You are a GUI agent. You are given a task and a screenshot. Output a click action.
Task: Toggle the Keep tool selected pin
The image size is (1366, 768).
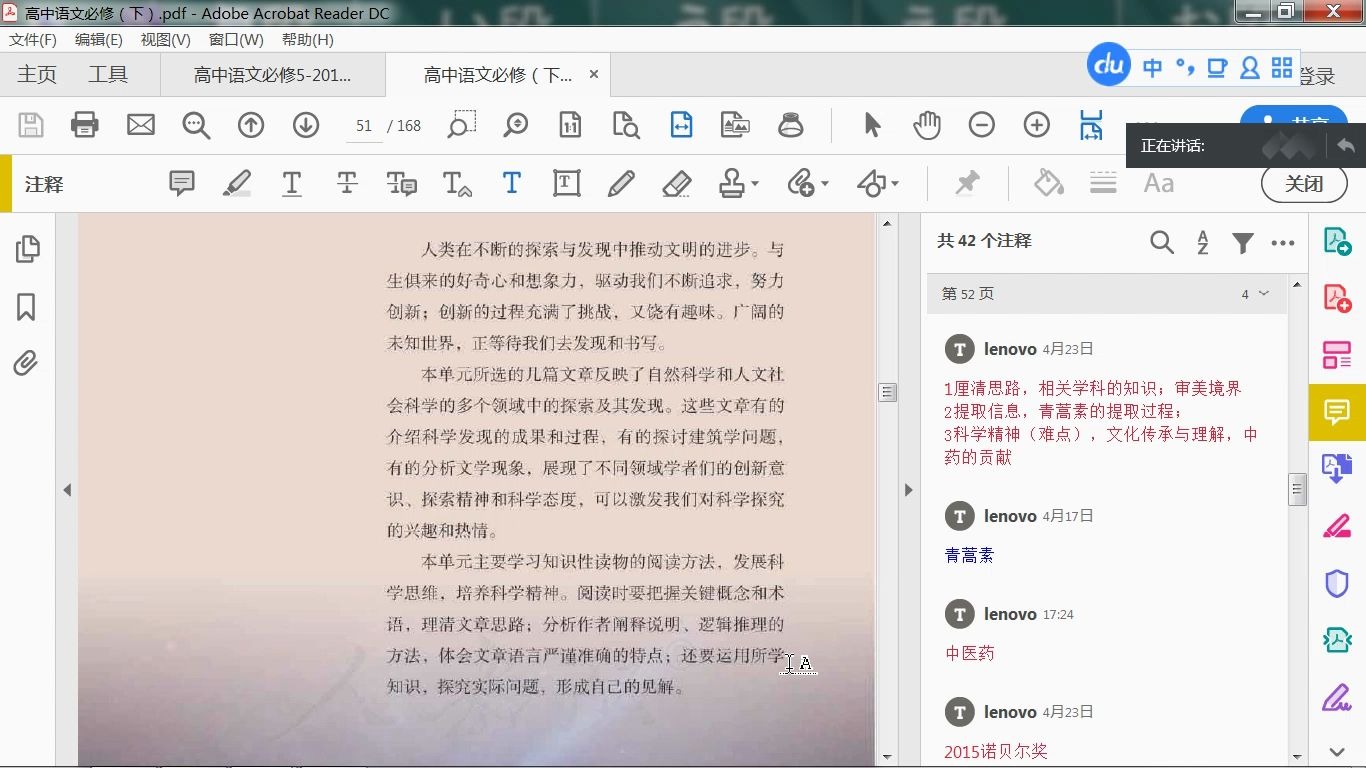[x=967, y=183]
